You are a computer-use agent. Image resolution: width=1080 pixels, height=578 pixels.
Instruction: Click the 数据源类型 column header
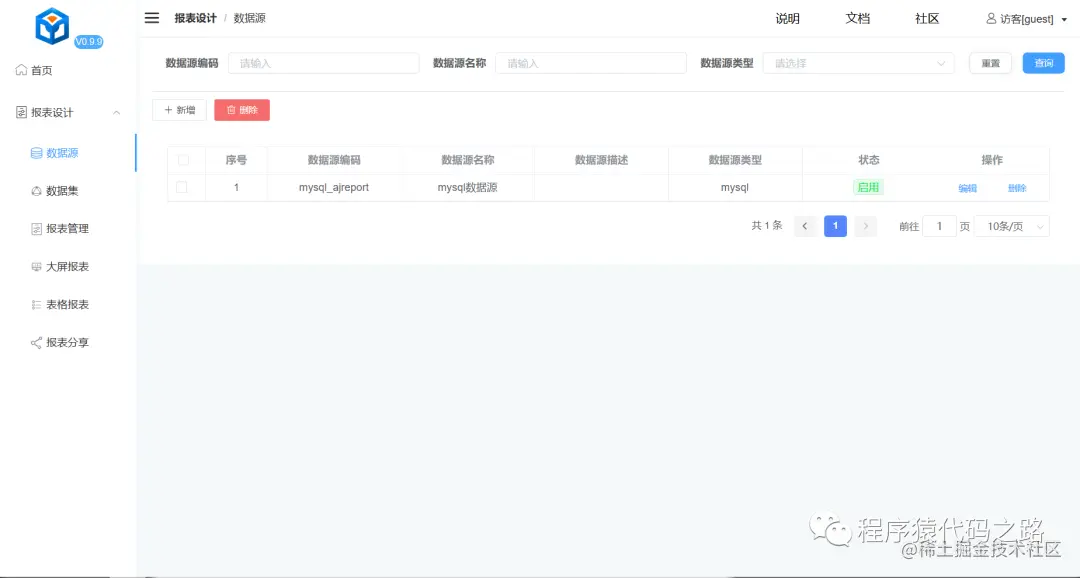735,160
